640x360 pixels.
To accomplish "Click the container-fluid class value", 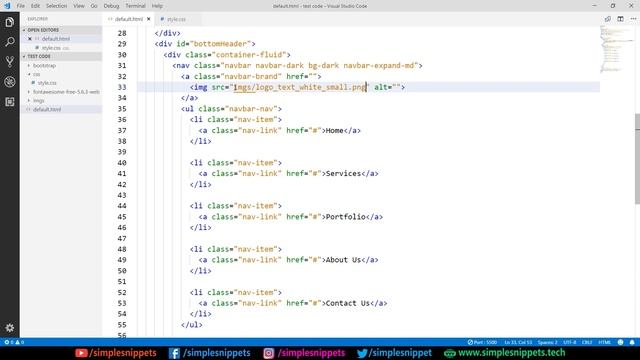I will pos(249,55).
